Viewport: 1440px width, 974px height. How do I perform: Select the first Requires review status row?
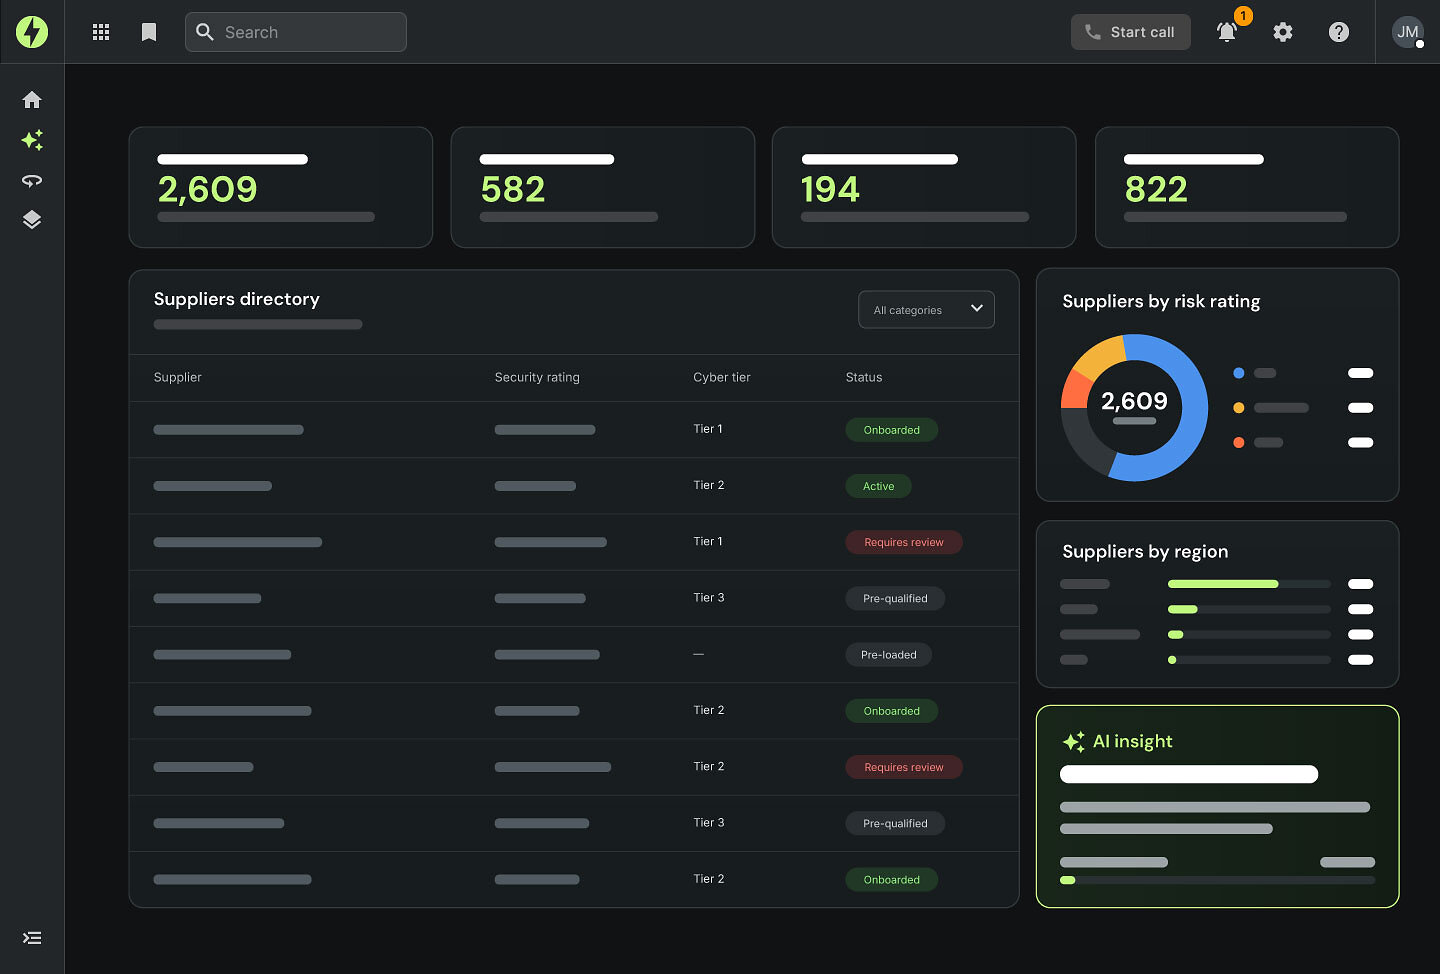(574, 542)
